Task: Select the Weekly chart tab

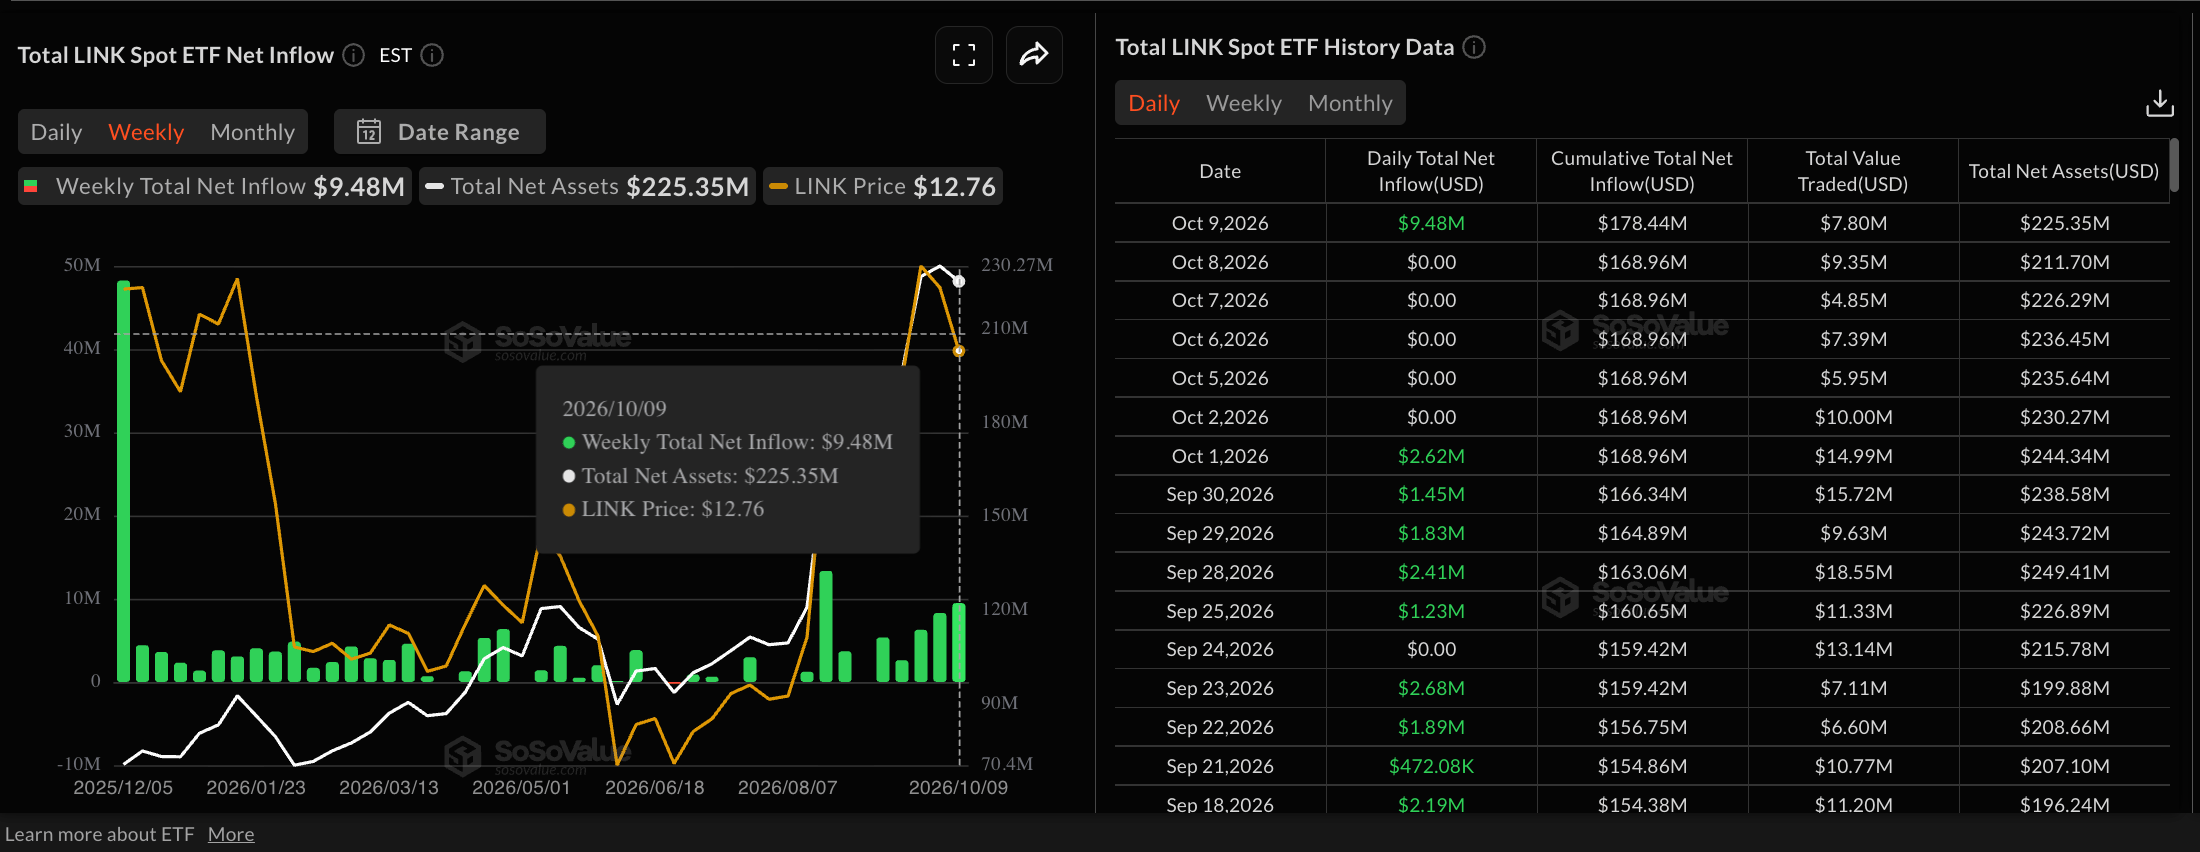Action: [146, 132]
